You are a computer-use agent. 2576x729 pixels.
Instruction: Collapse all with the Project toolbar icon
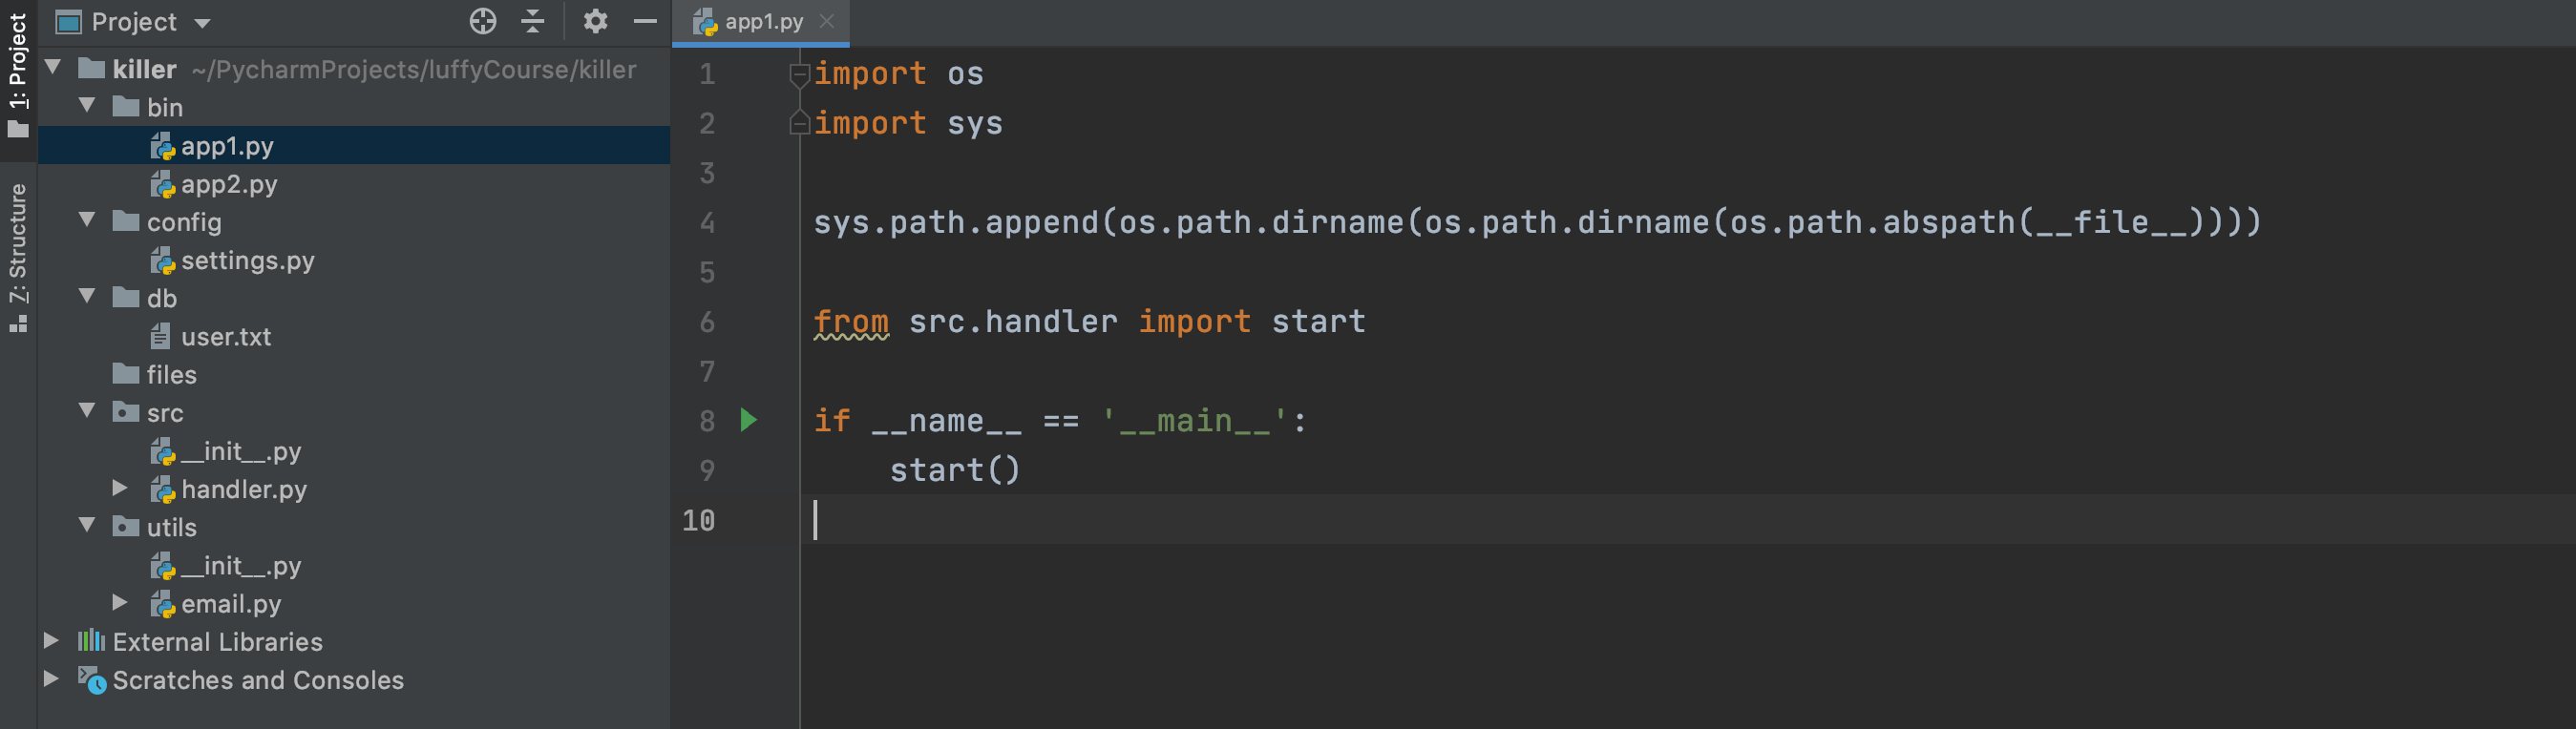(x=533, y=21)
